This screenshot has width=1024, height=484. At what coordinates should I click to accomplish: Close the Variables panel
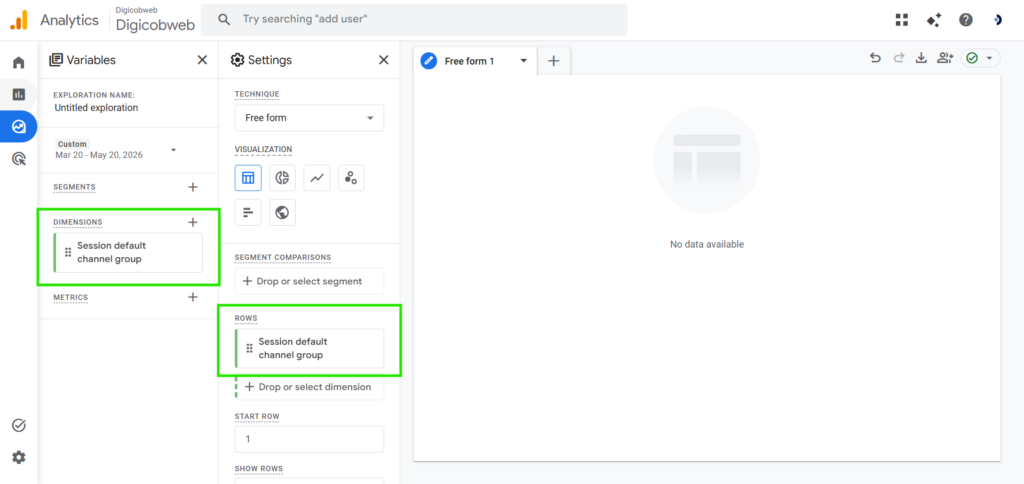[x=202, y=60]
